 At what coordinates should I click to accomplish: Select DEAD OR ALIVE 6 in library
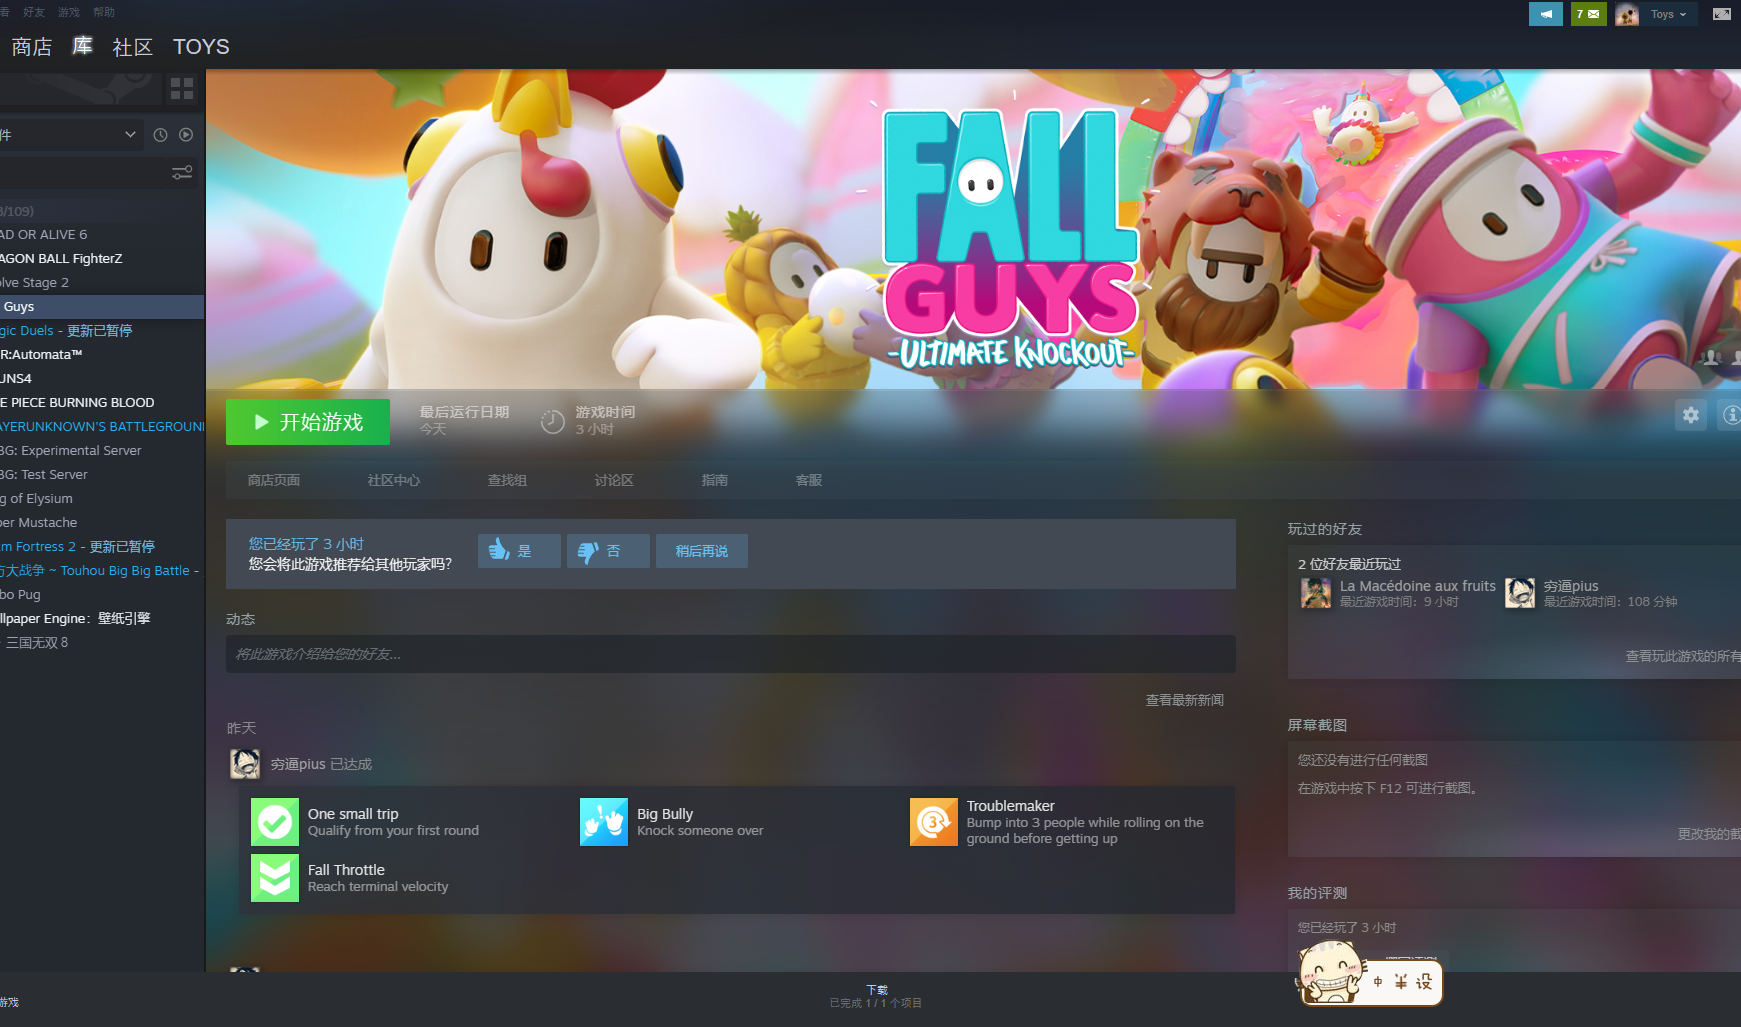coord(102,235)
